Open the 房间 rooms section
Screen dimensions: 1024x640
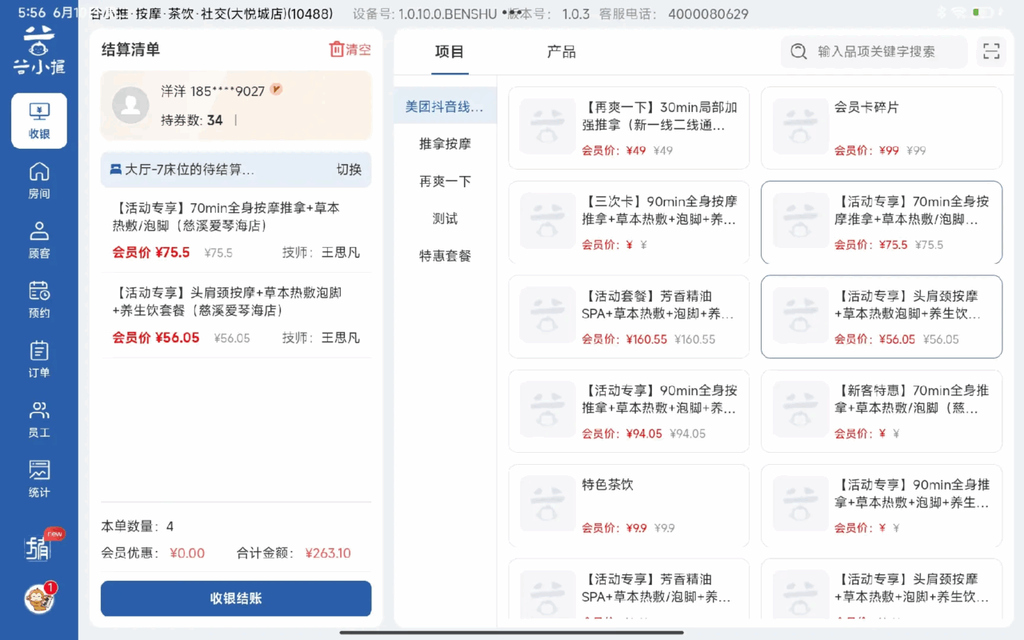[39, 180]
